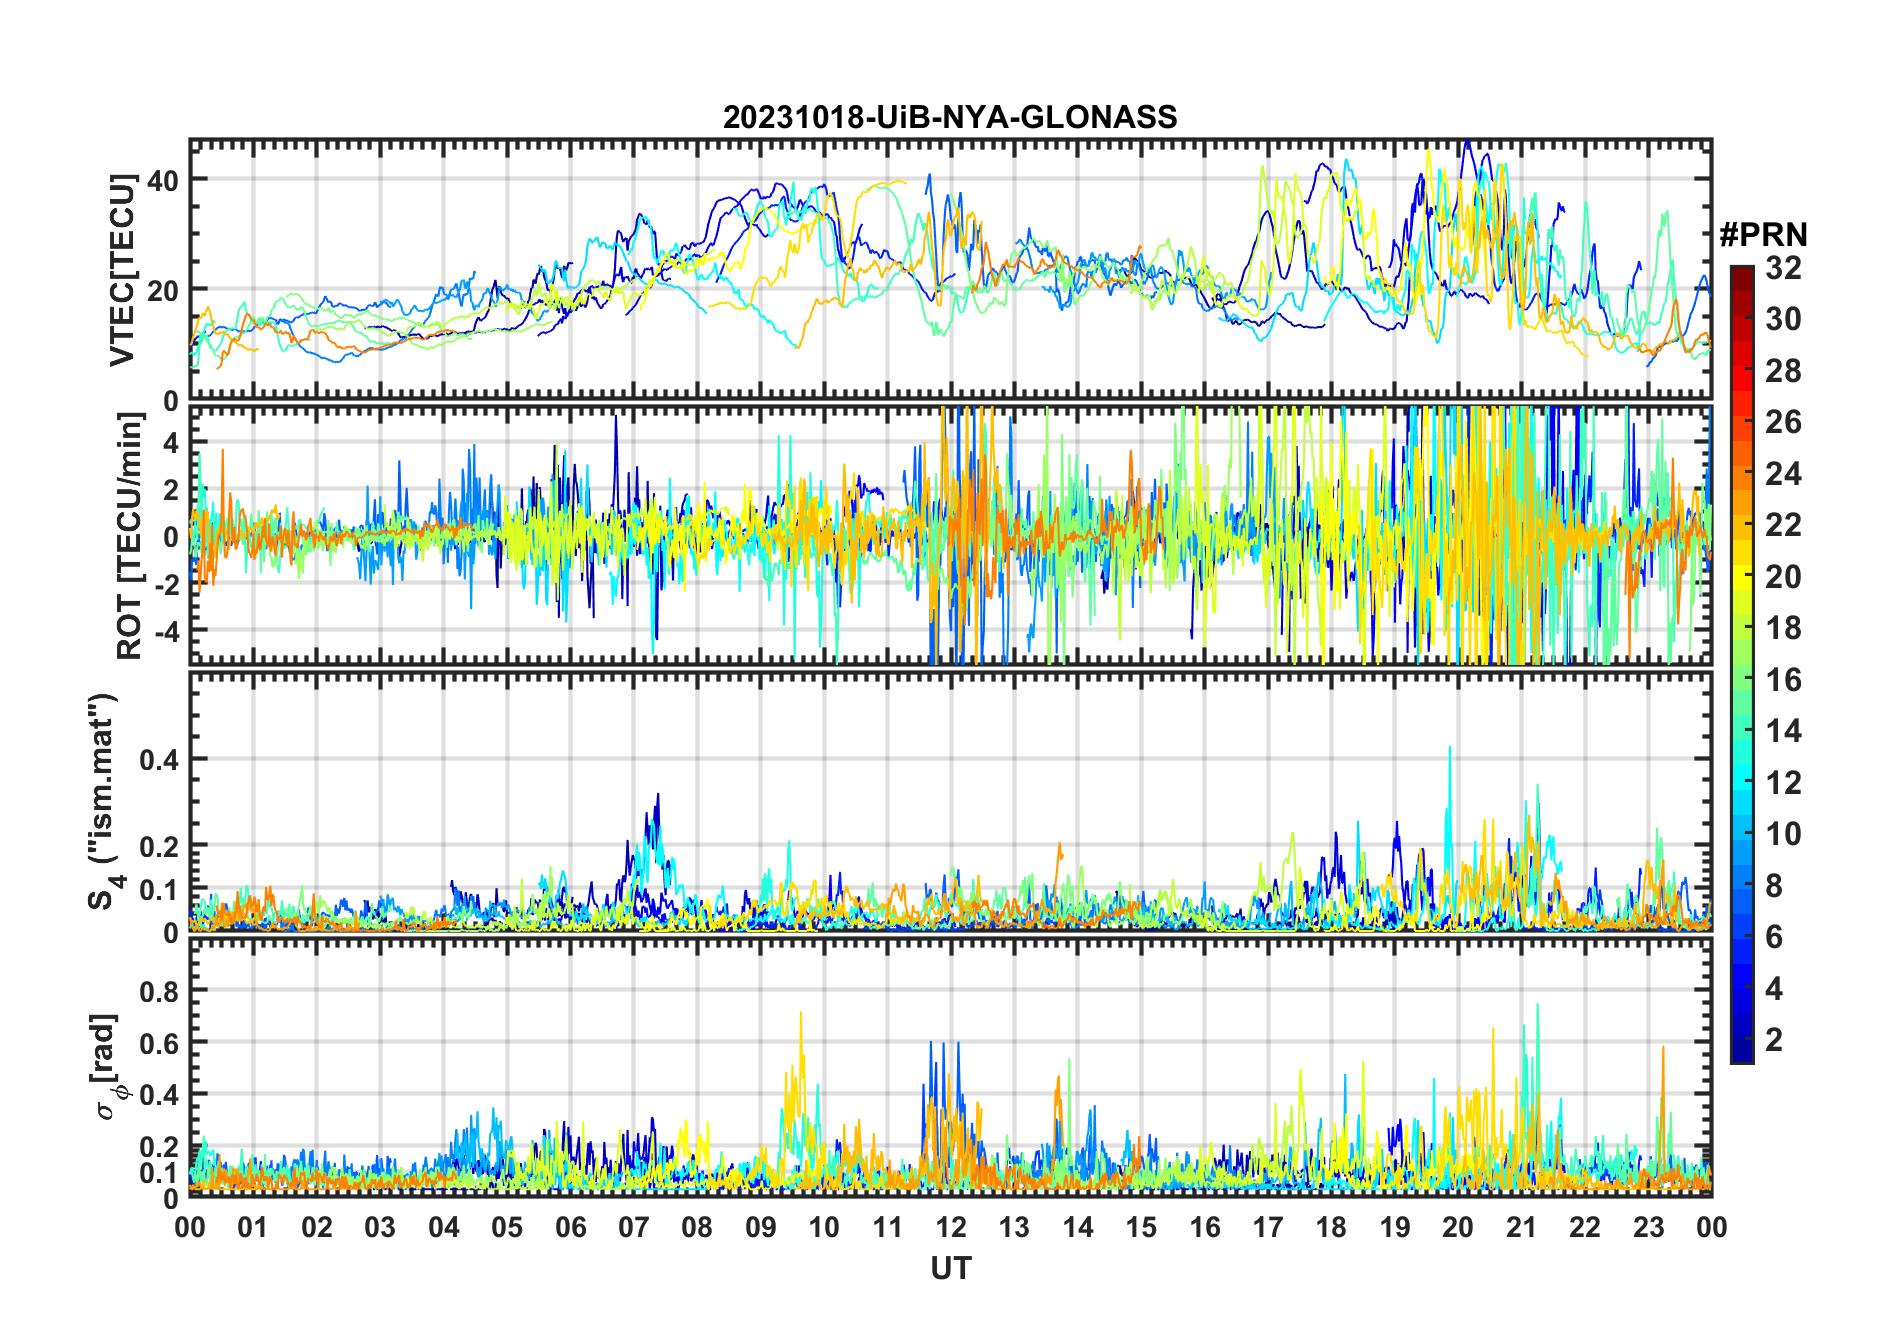The image size is (1902, 1330).
Task: Click x-axis tick label 03
Action: point(380,1228)
